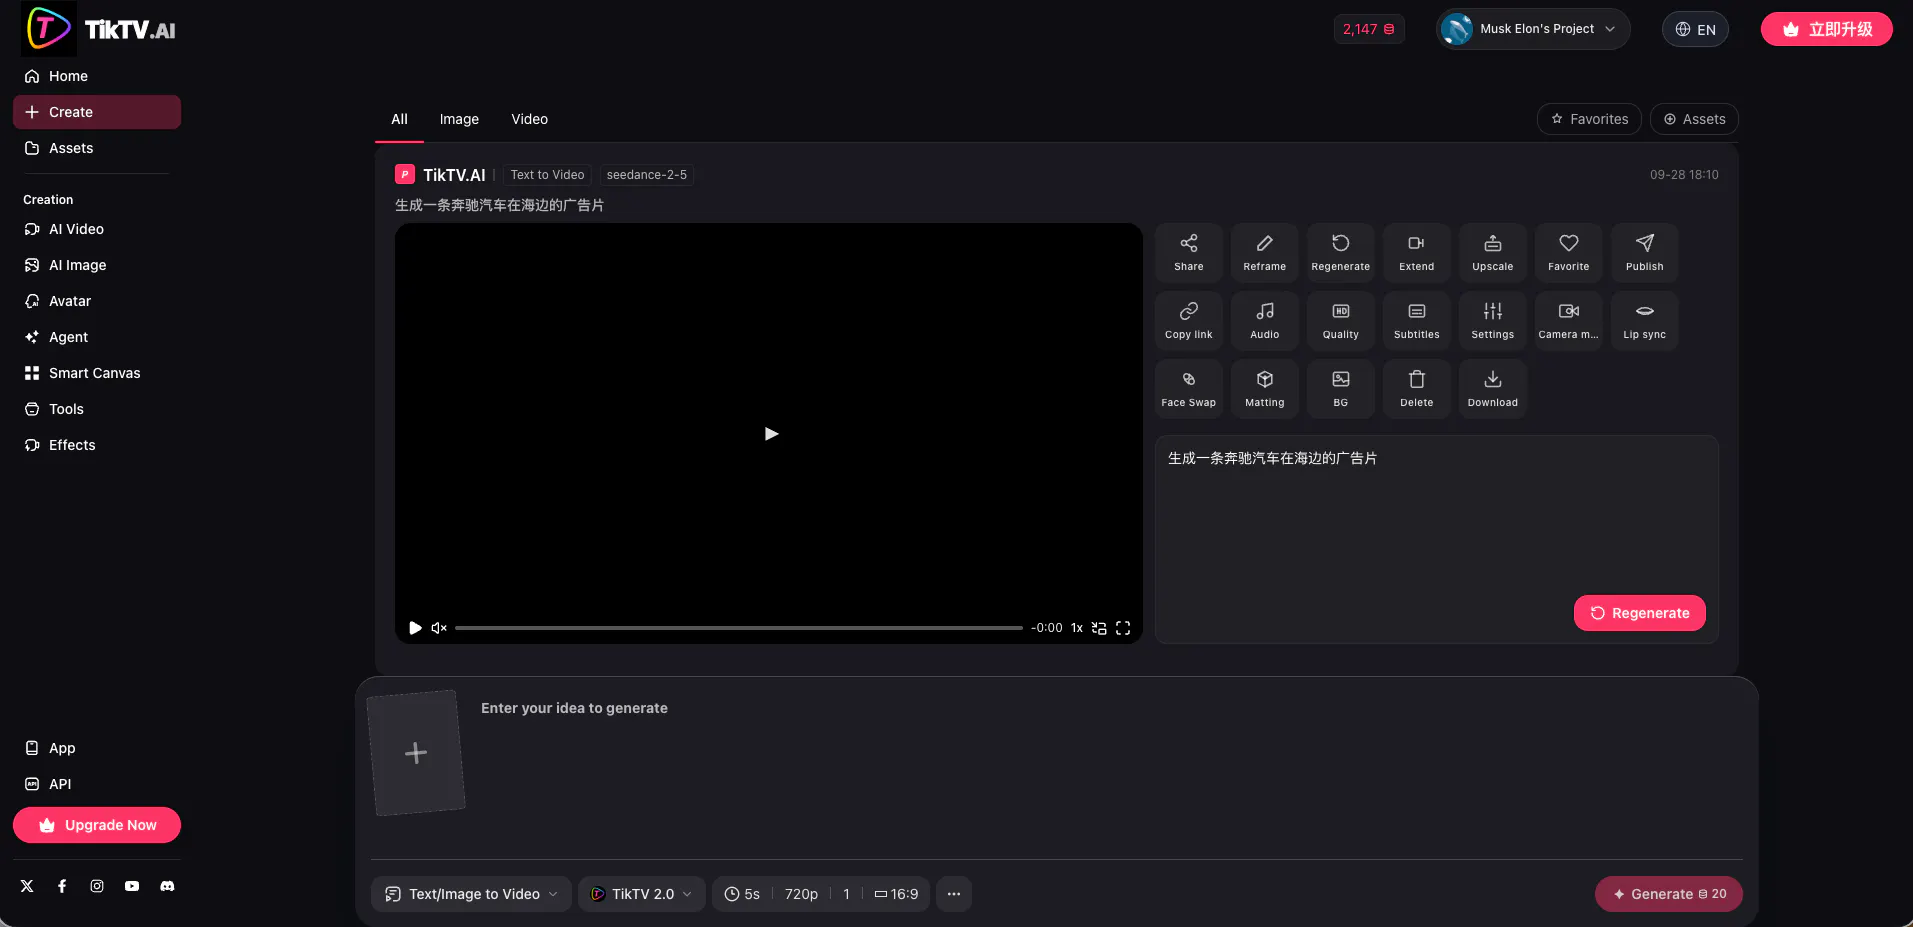Click the center play button on video
Screen dimensions: 1913x927
pos(771,433)
